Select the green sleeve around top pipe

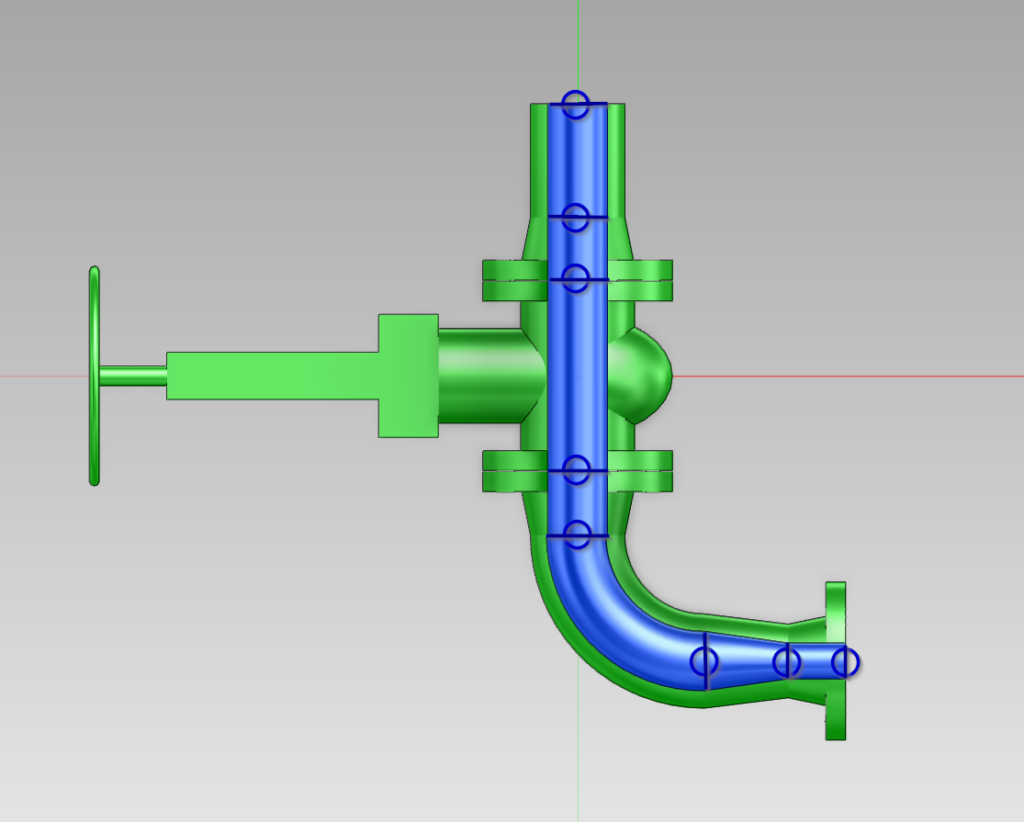point(617,160)
